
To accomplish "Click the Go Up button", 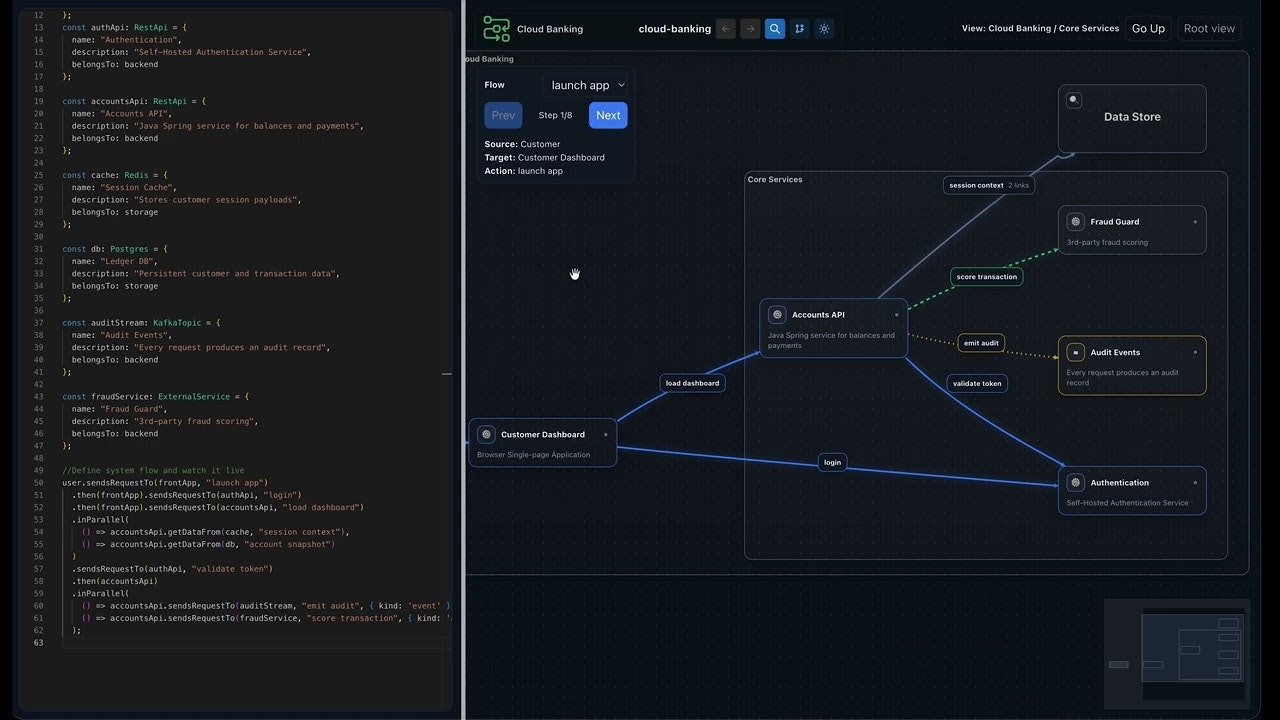I will click(1147, 28).
